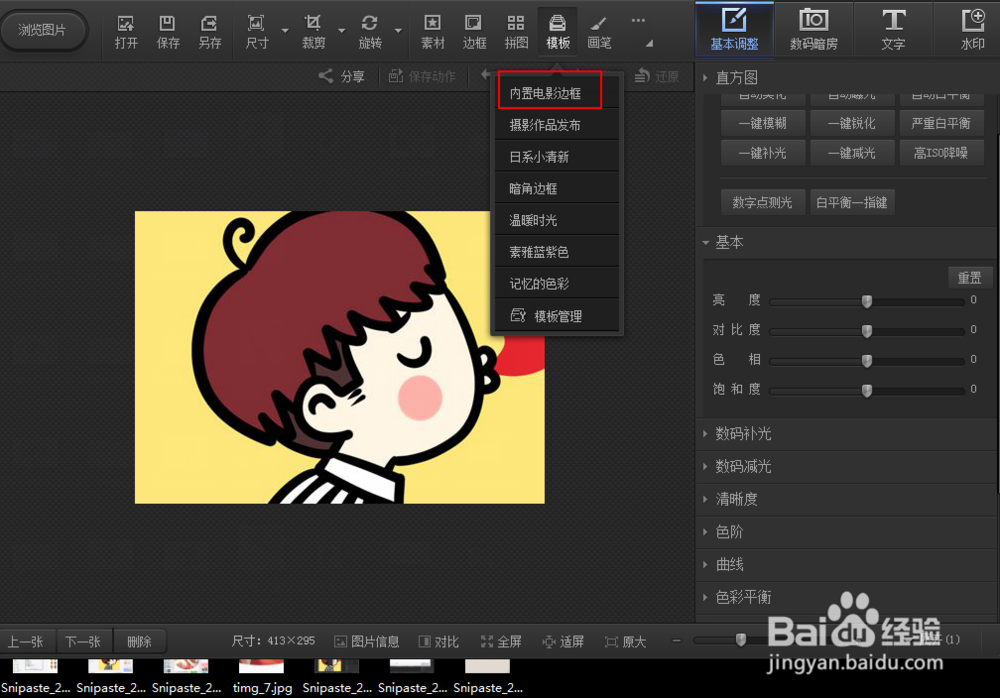Click the 浏览图片 button

click(x=43, y=30)
